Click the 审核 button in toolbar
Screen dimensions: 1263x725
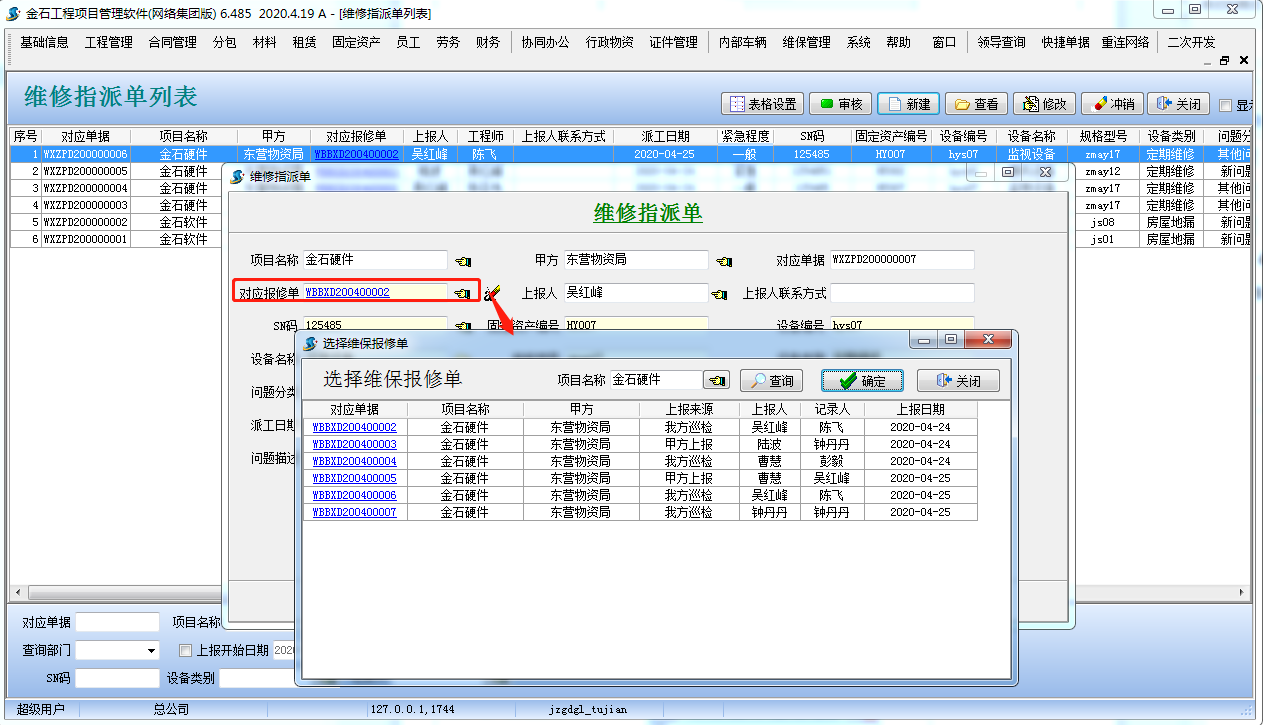coord(840,104)
